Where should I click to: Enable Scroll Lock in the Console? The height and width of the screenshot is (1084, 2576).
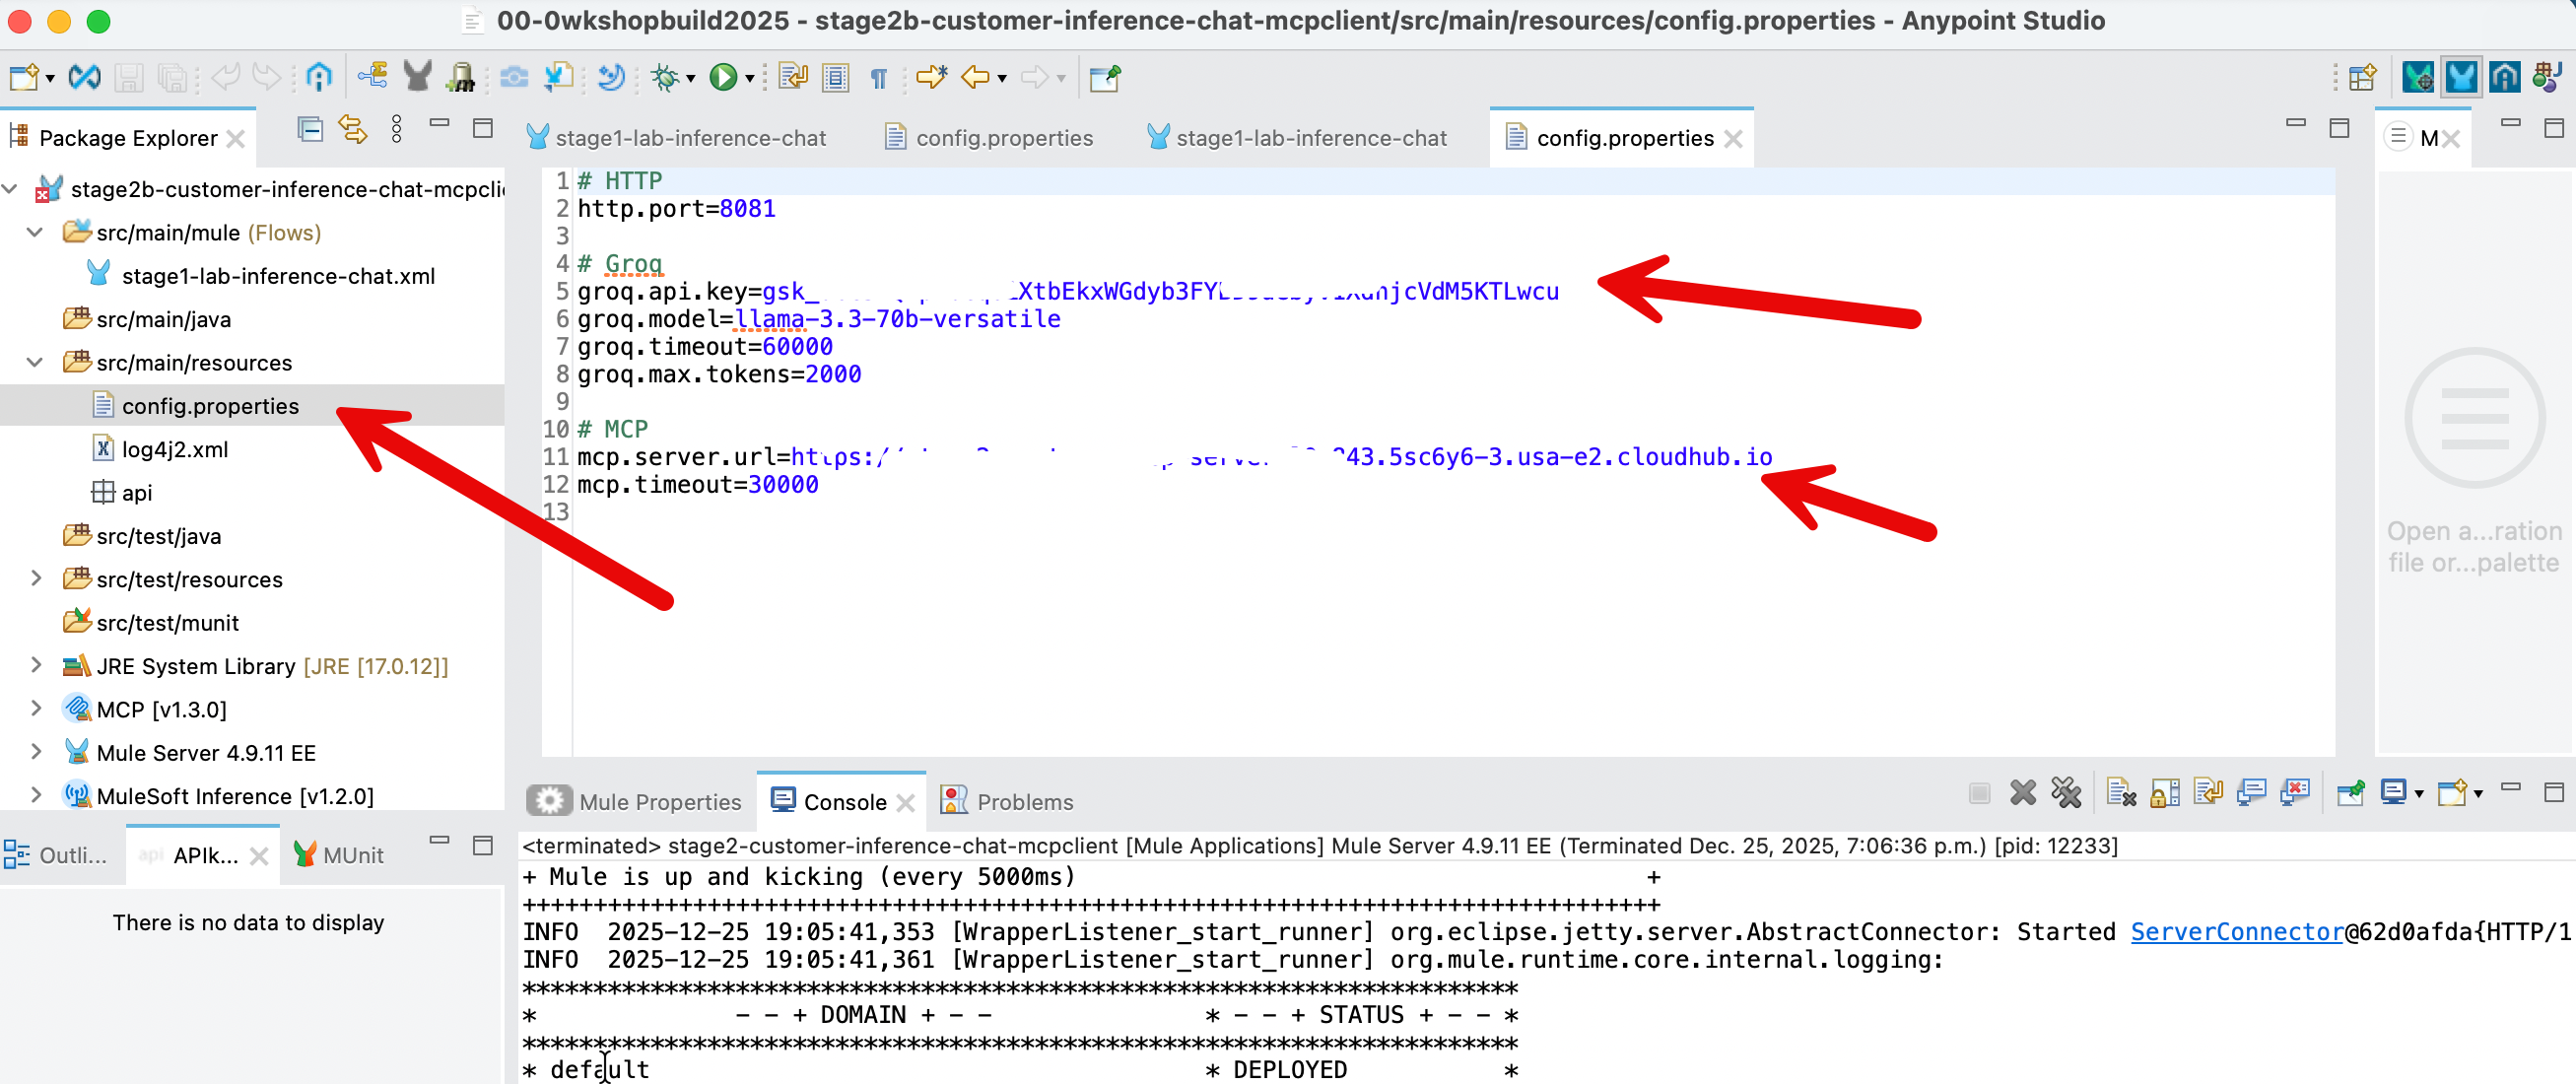(2164, 792)
